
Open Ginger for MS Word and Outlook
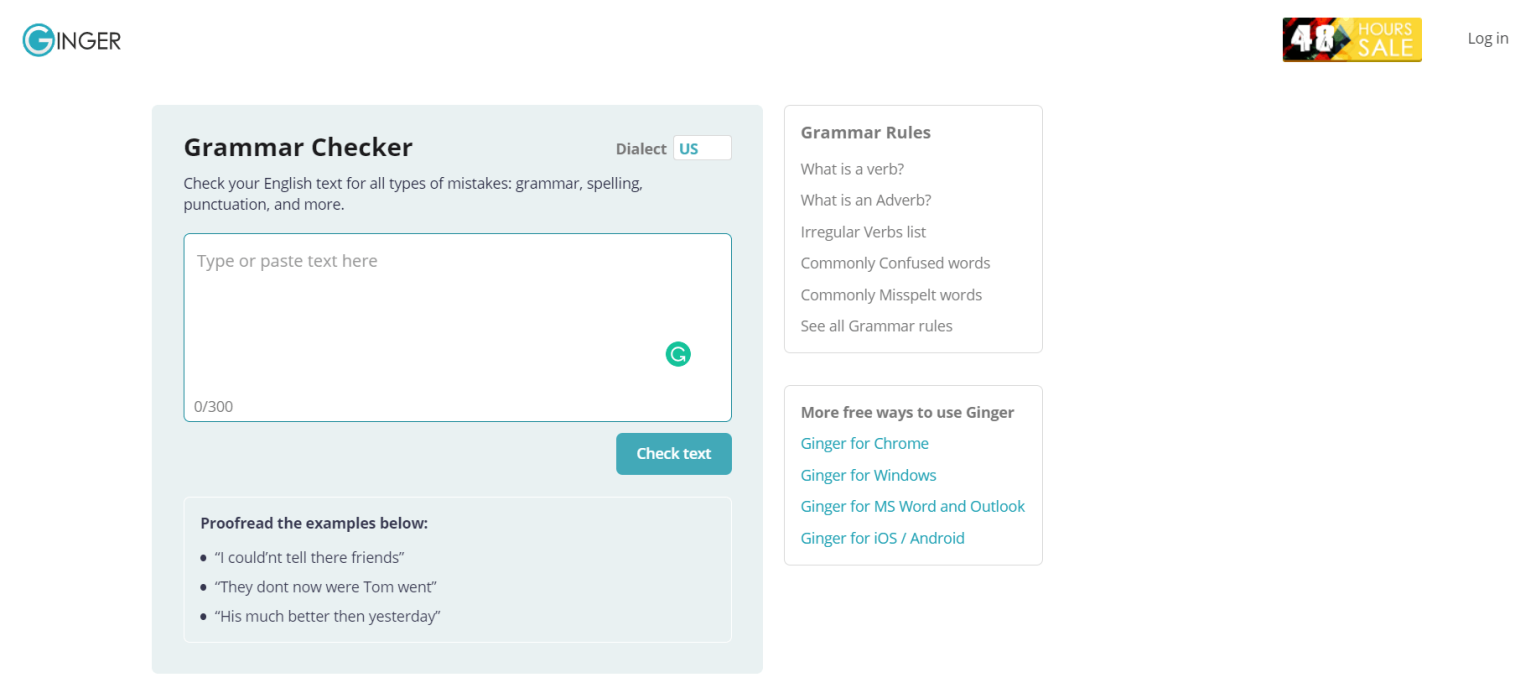click(913, 506)
